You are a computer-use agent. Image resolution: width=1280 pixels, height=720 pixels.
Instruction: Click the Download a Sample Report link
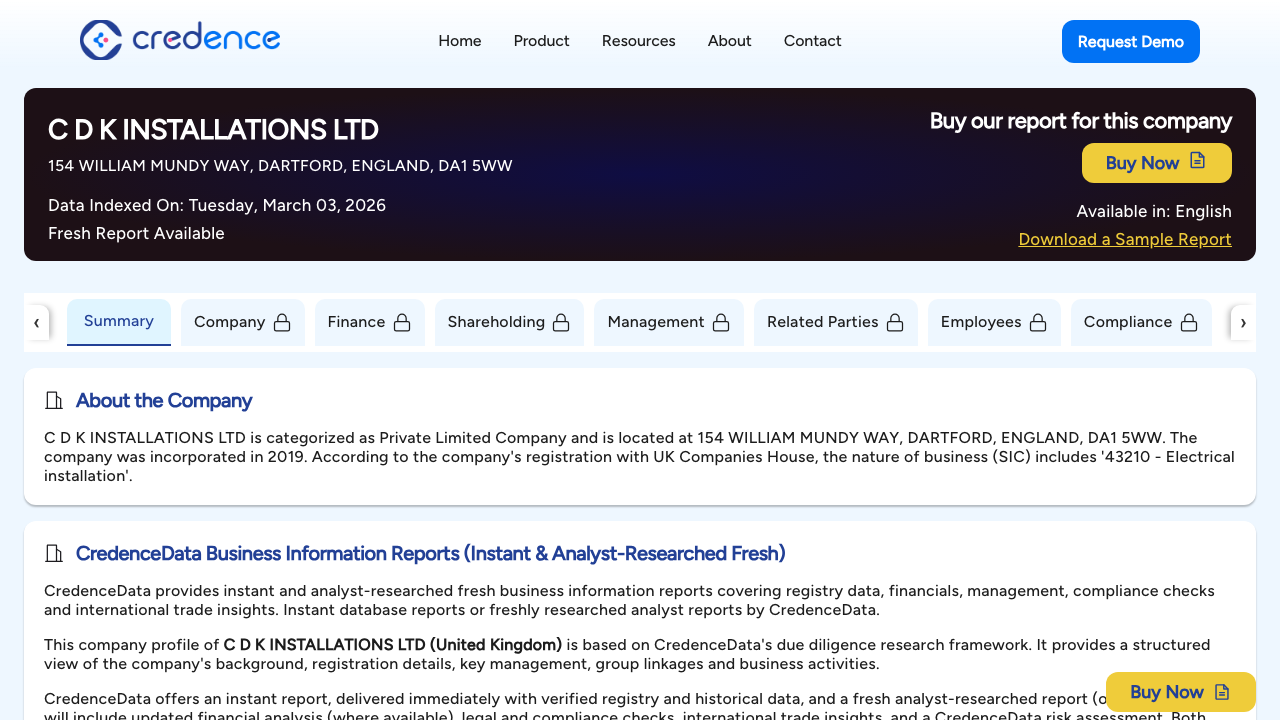click(1124, 239)
